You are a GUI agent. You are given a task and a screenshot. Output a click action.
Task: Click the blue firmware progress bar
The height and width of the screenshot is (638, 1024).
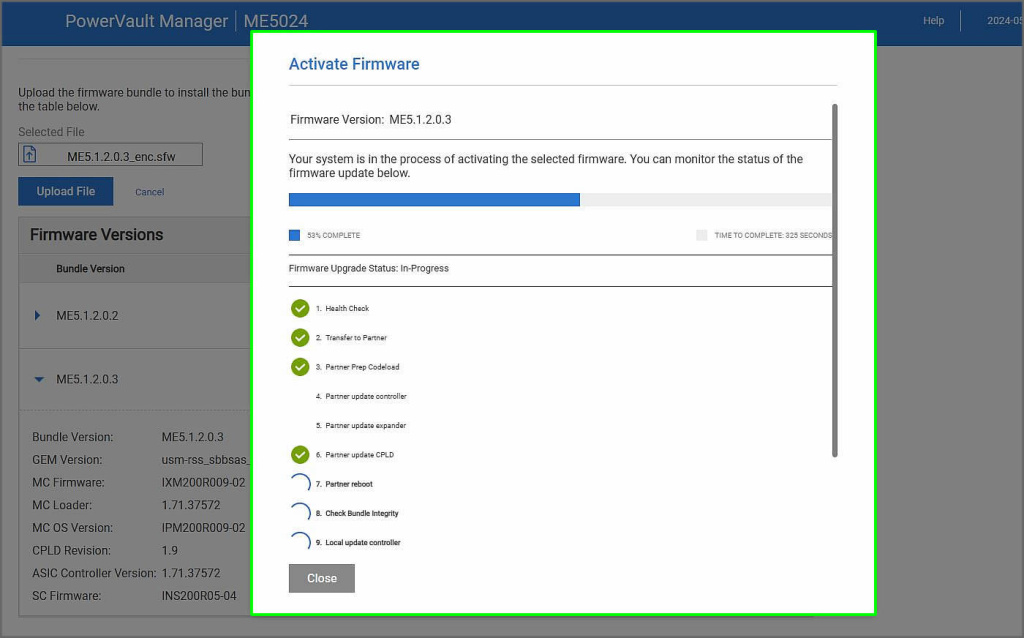pos(434,200)
